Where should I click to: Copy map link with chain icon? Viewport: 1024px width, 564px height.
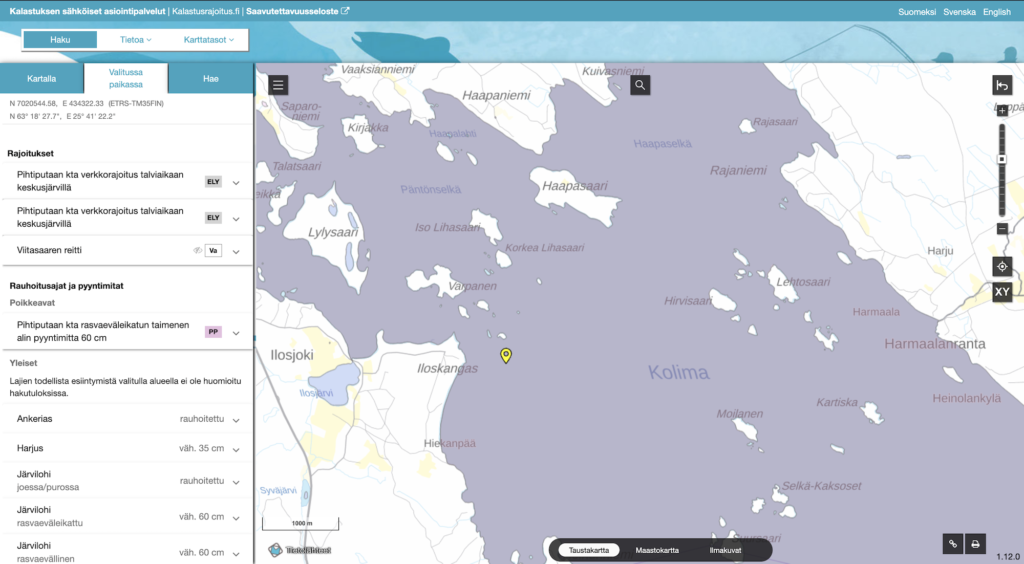(953, 544)
